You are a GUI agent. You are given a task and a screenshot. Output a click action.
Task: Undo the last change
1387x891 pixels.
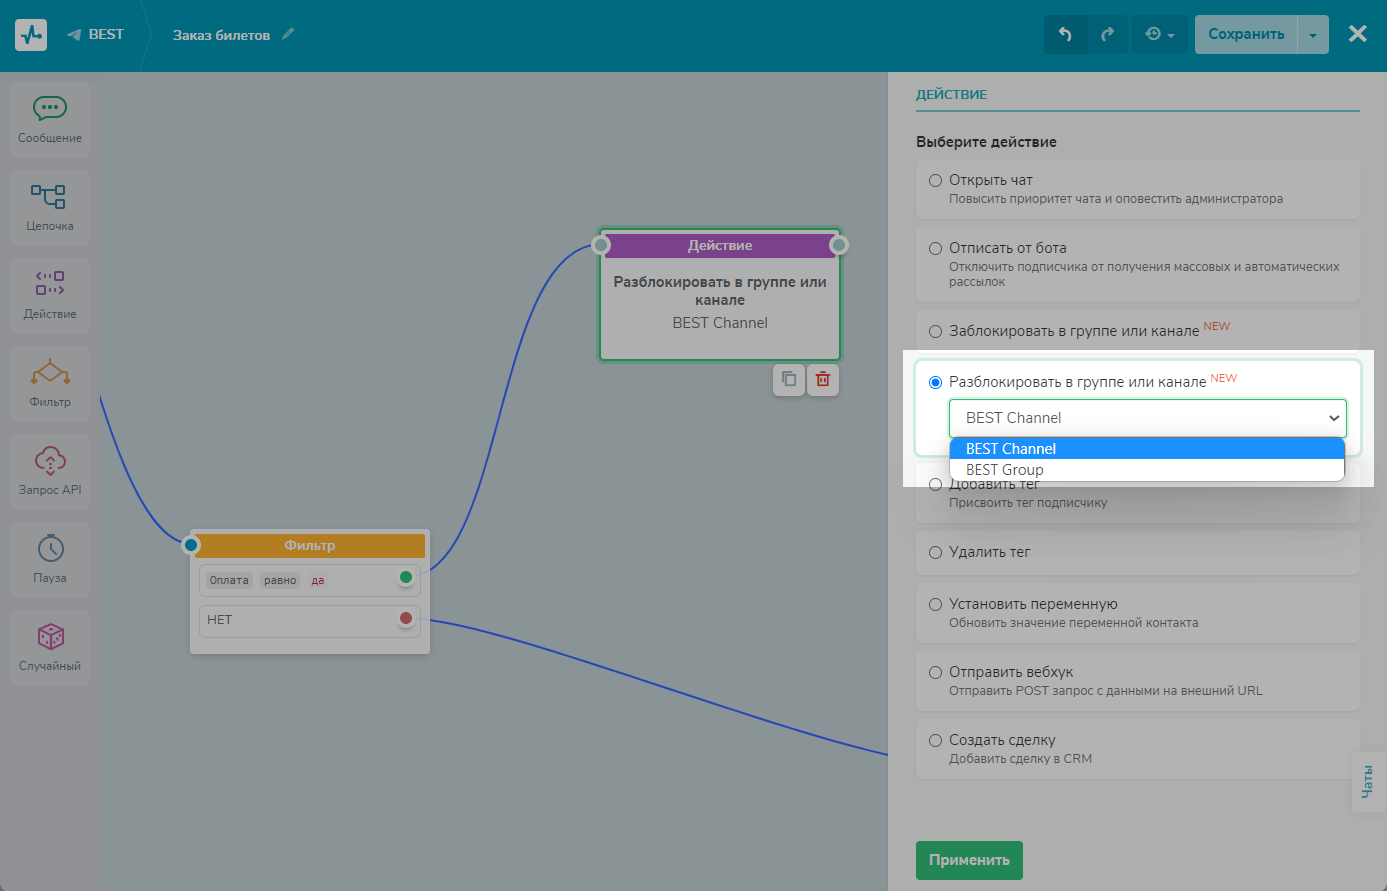click(x=1065, y=34)
